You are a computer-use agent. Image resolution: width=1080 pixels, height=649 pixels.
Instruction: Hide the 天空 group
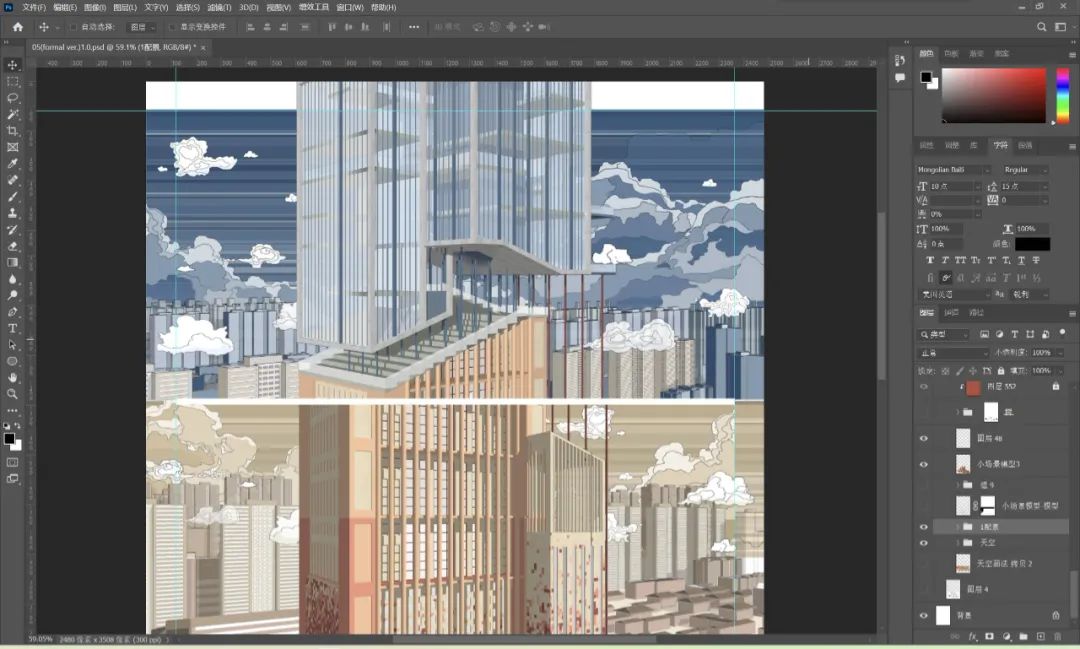pyautogui.click(x=924, y=543)
